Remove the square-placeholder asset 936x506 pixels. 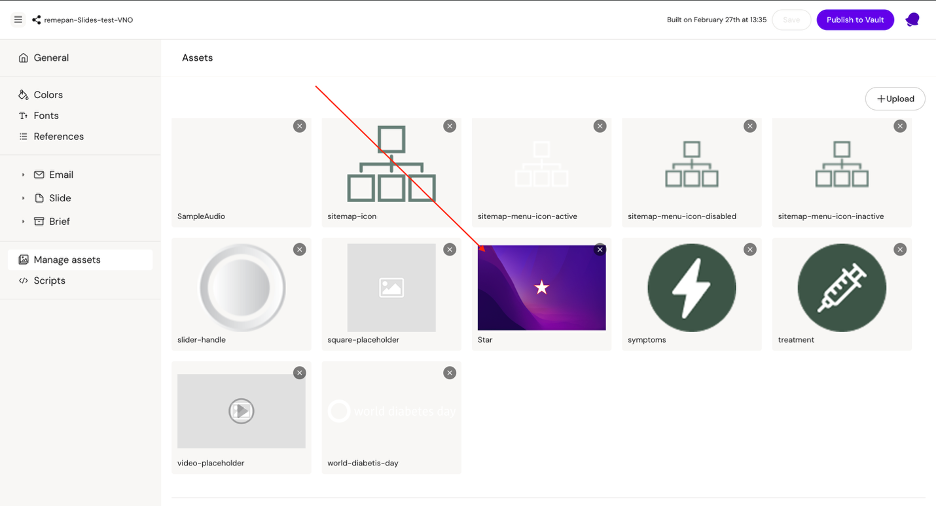coord(449,249)
